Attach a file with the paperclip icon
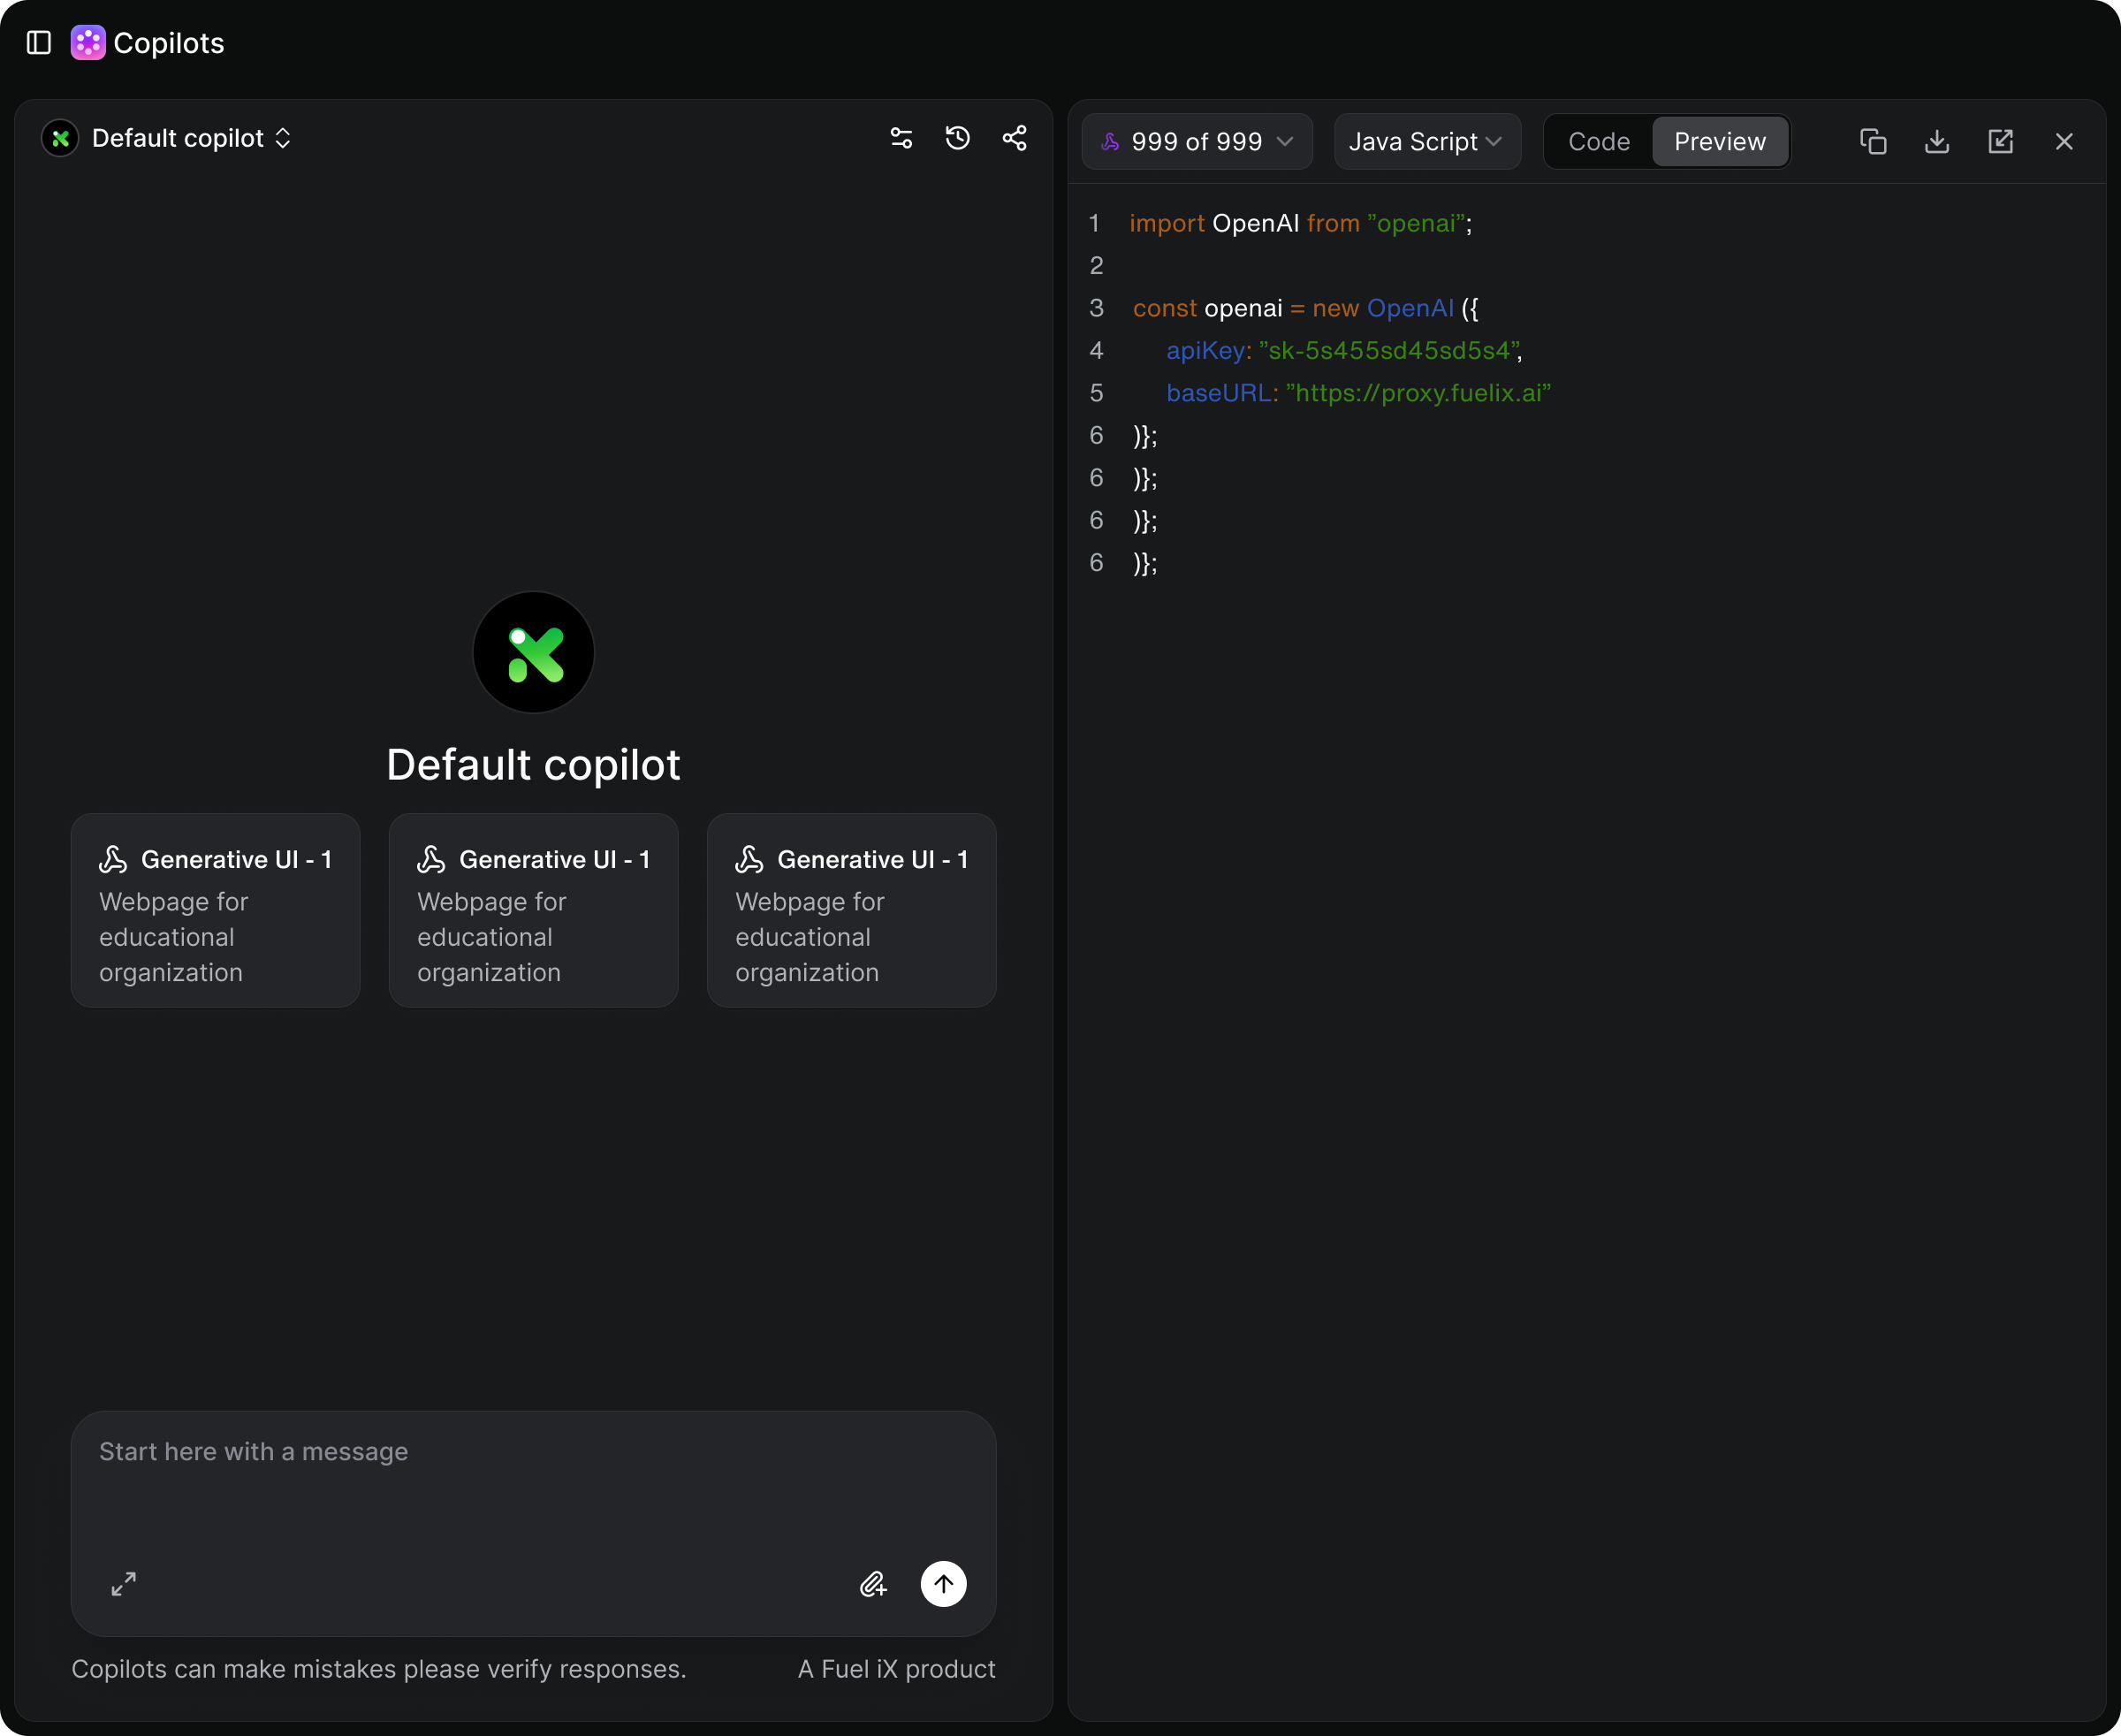 (x=873, y=1584)
